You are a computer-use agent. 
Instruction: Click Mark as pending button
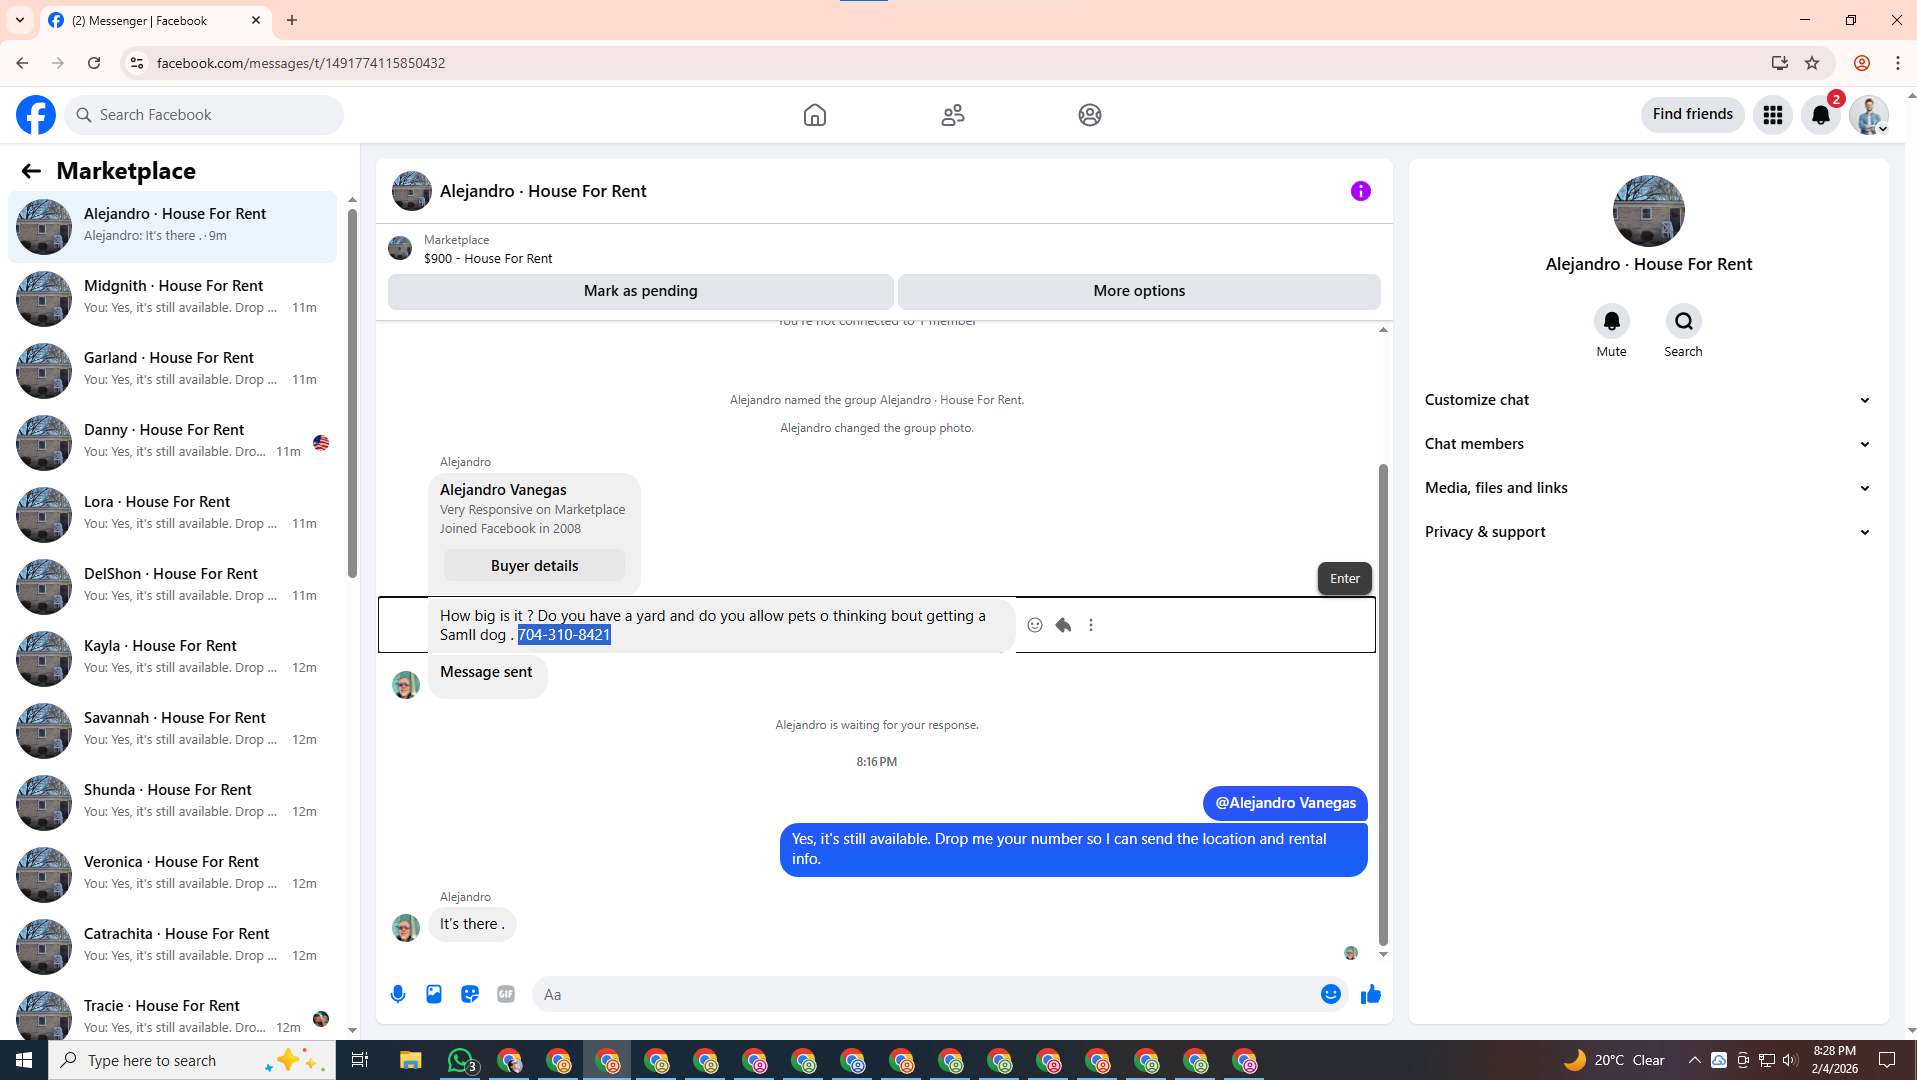[641, 291]
